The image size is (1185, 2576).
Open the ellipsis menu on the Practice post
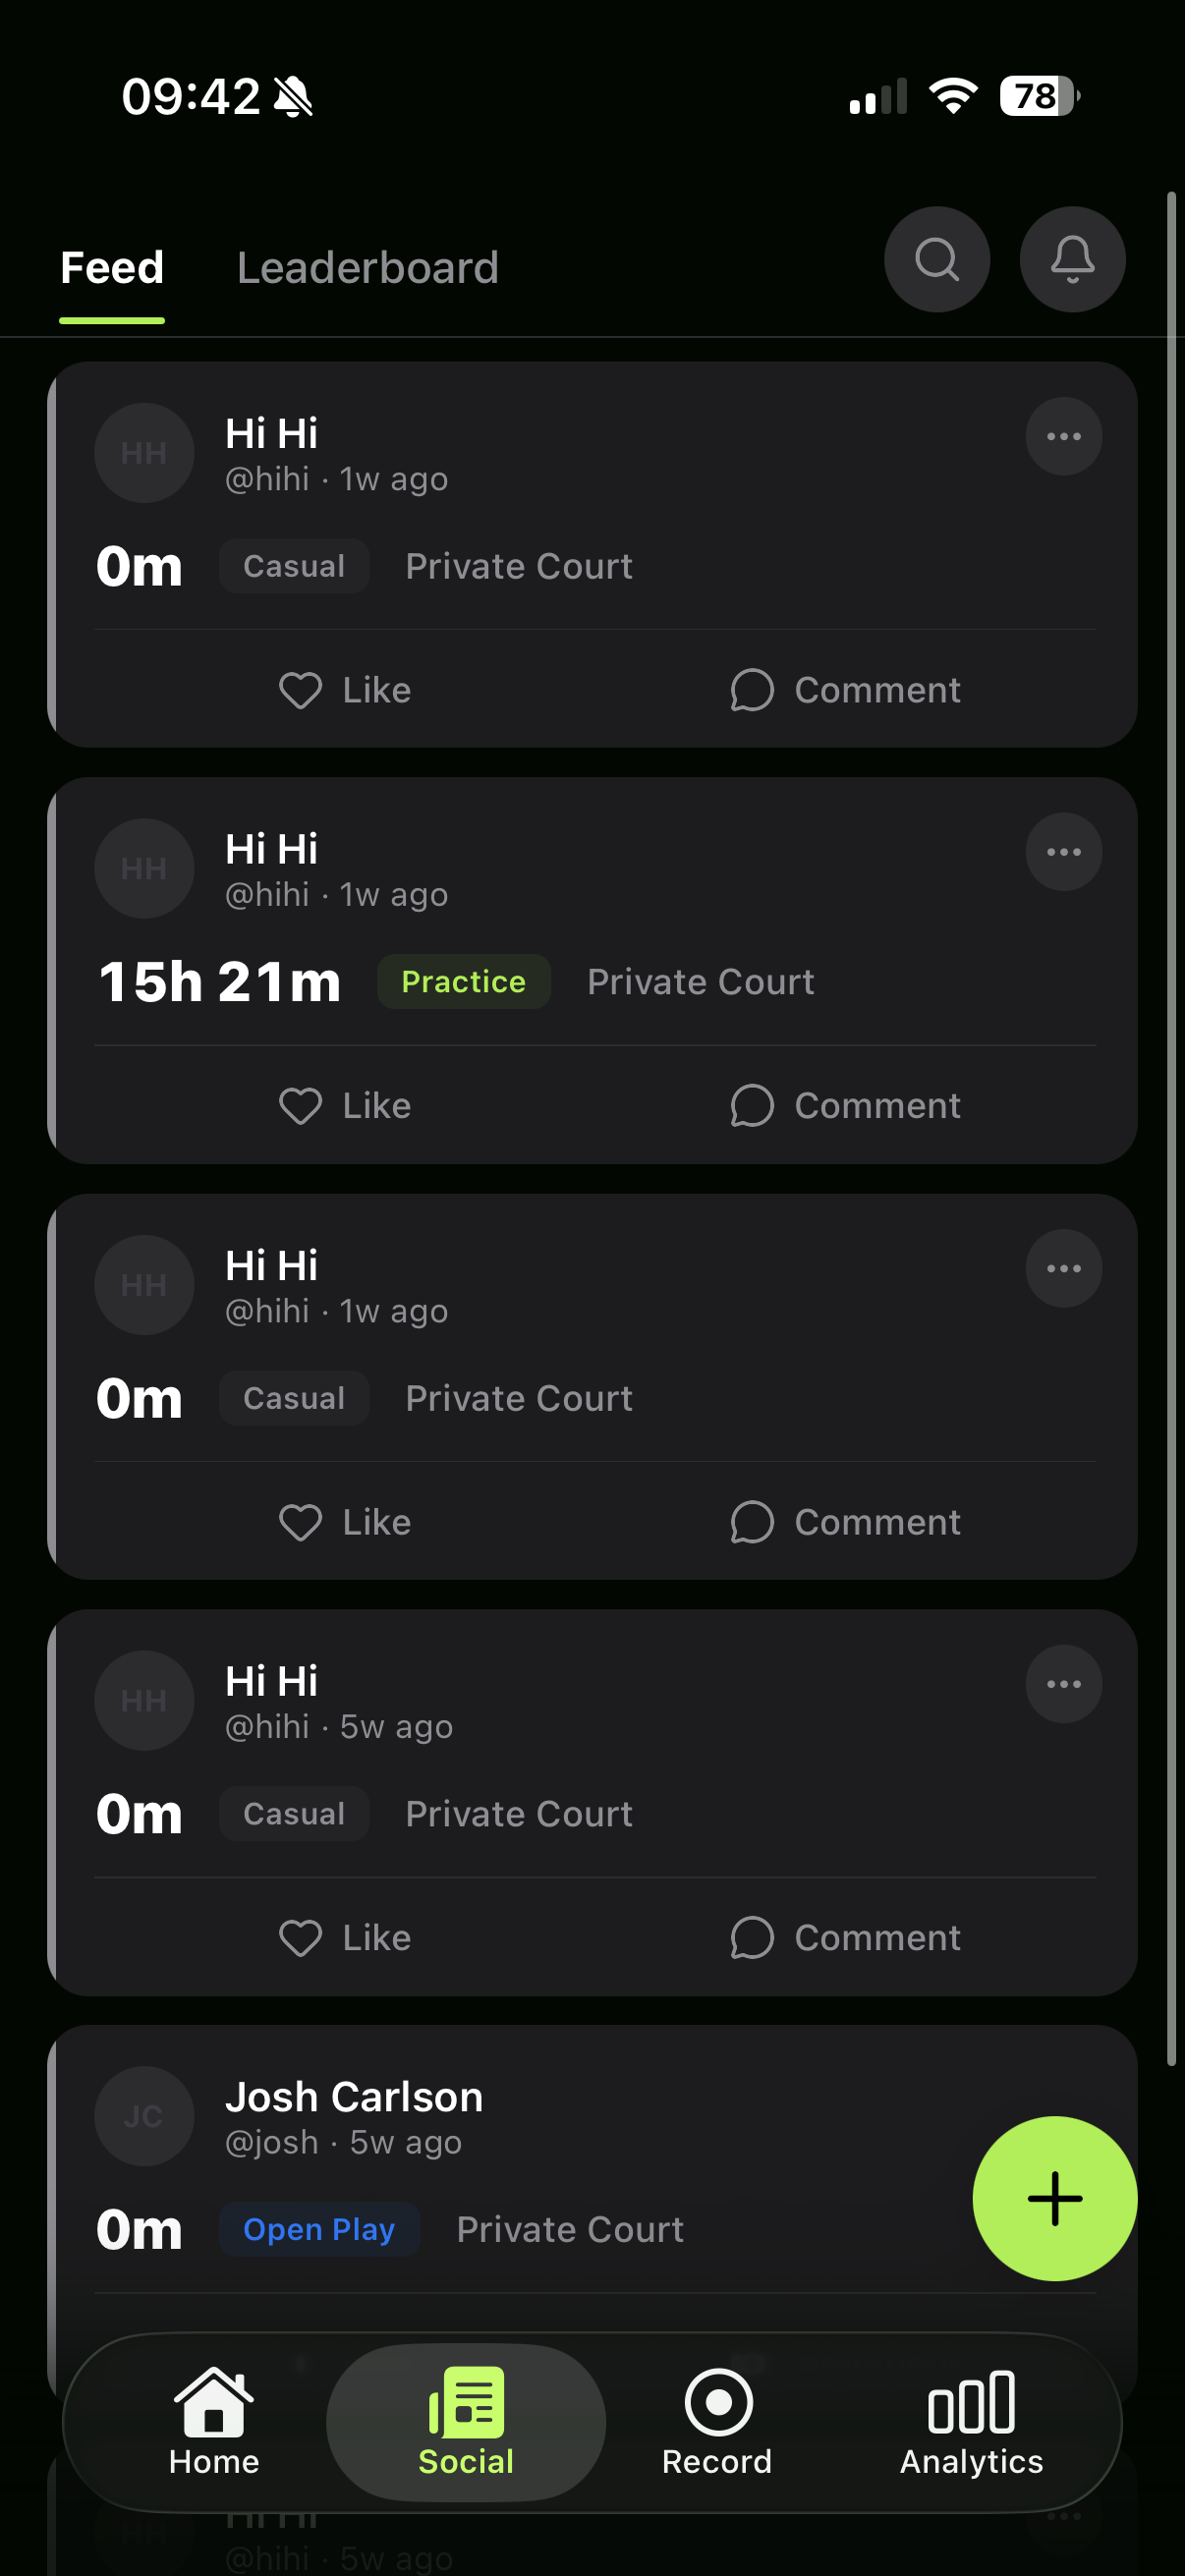click(x=1063, y=851)
